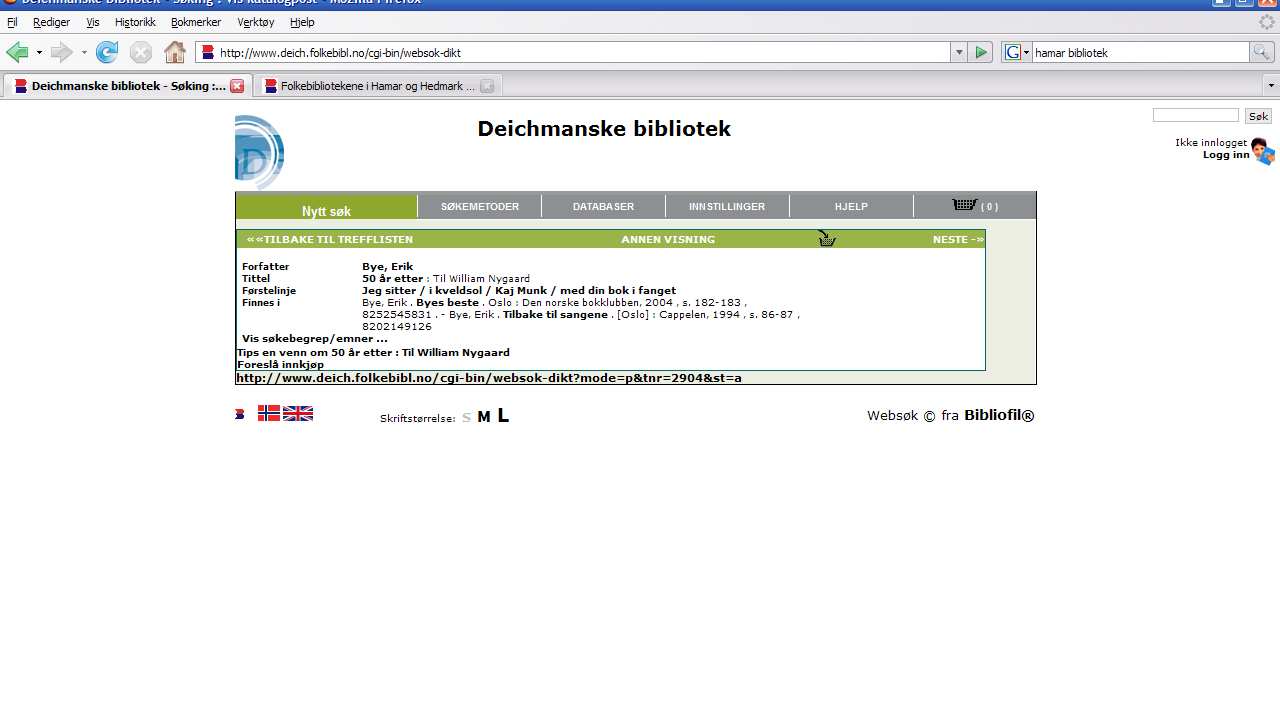Click the Søk button
The height and width of the screenshot is (726, 1280).
coord(1258,116)
